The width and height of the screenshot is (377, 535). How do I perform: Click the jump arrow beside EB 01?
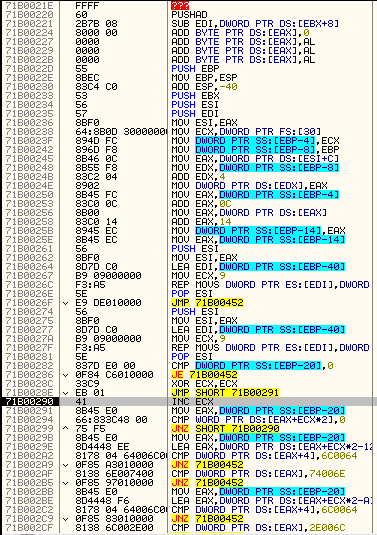(66, 393)
